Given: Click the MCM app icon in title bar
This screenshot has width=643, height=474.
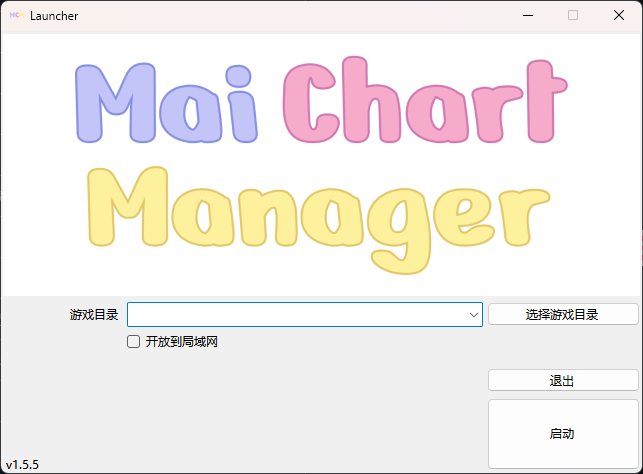Looking at the screenshot, I should point(17,15).
